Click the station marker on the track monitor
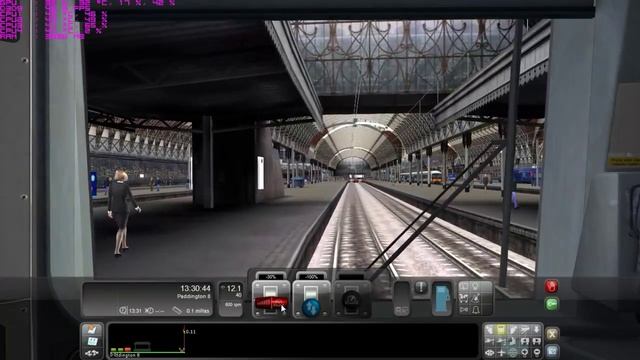 pyautogui.click(x=182, y=349)
